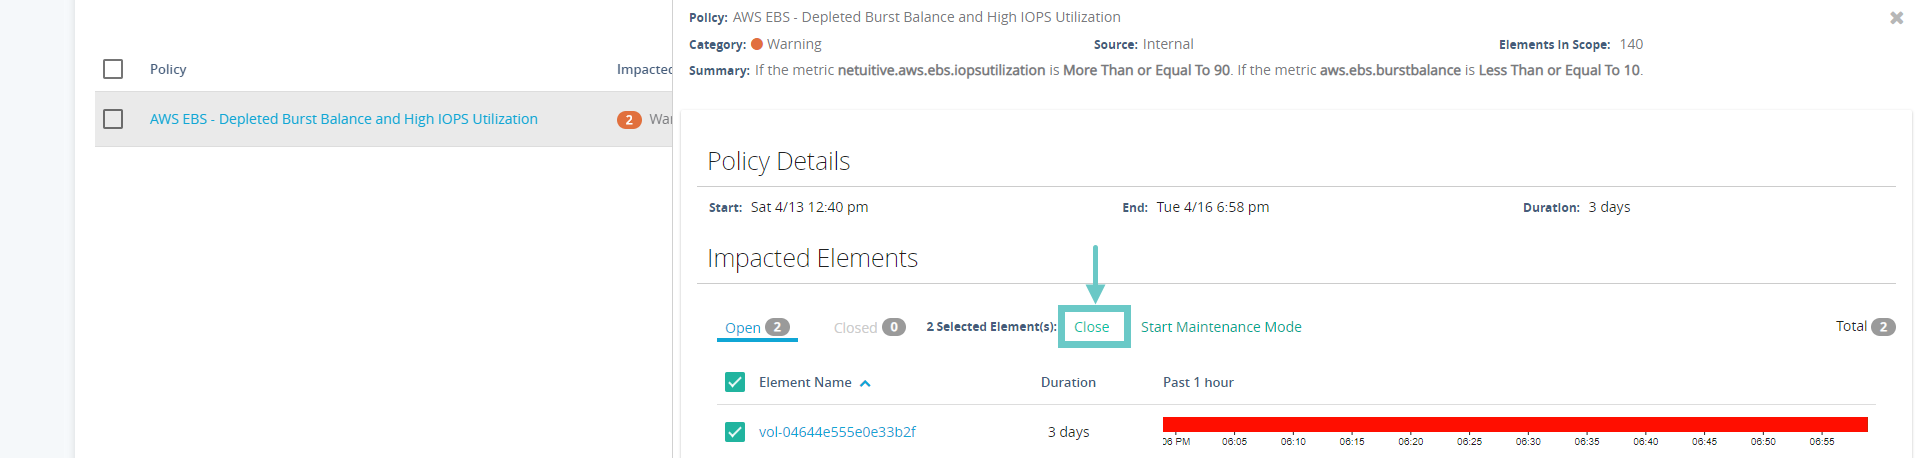The image size is (1918, 458).
Task: Uncheck the Element Name header checkbox
Action: click(735, 382)
